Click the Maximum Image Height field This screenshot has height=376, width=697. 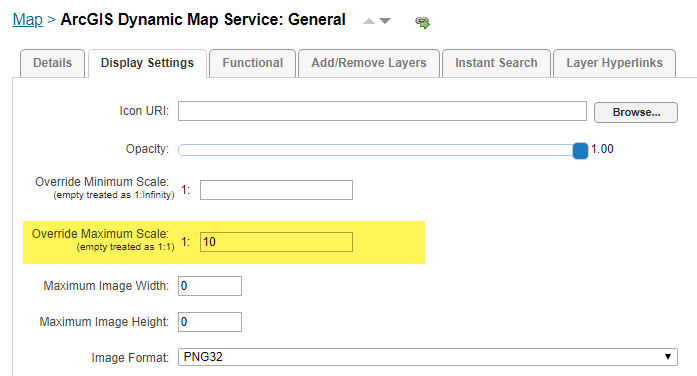210,322
